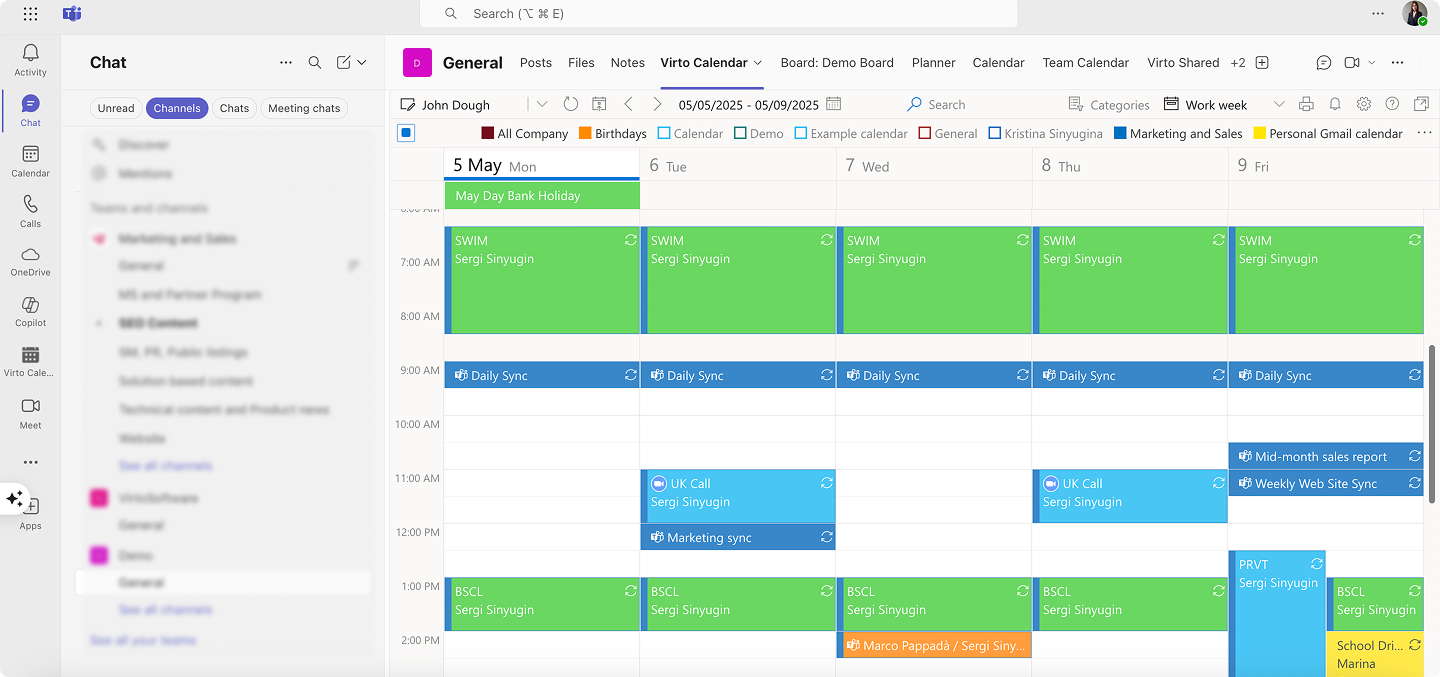Open Chat header more options ellipsis
The height and width of the screenshot is (677, 1440).
point(286,62)
